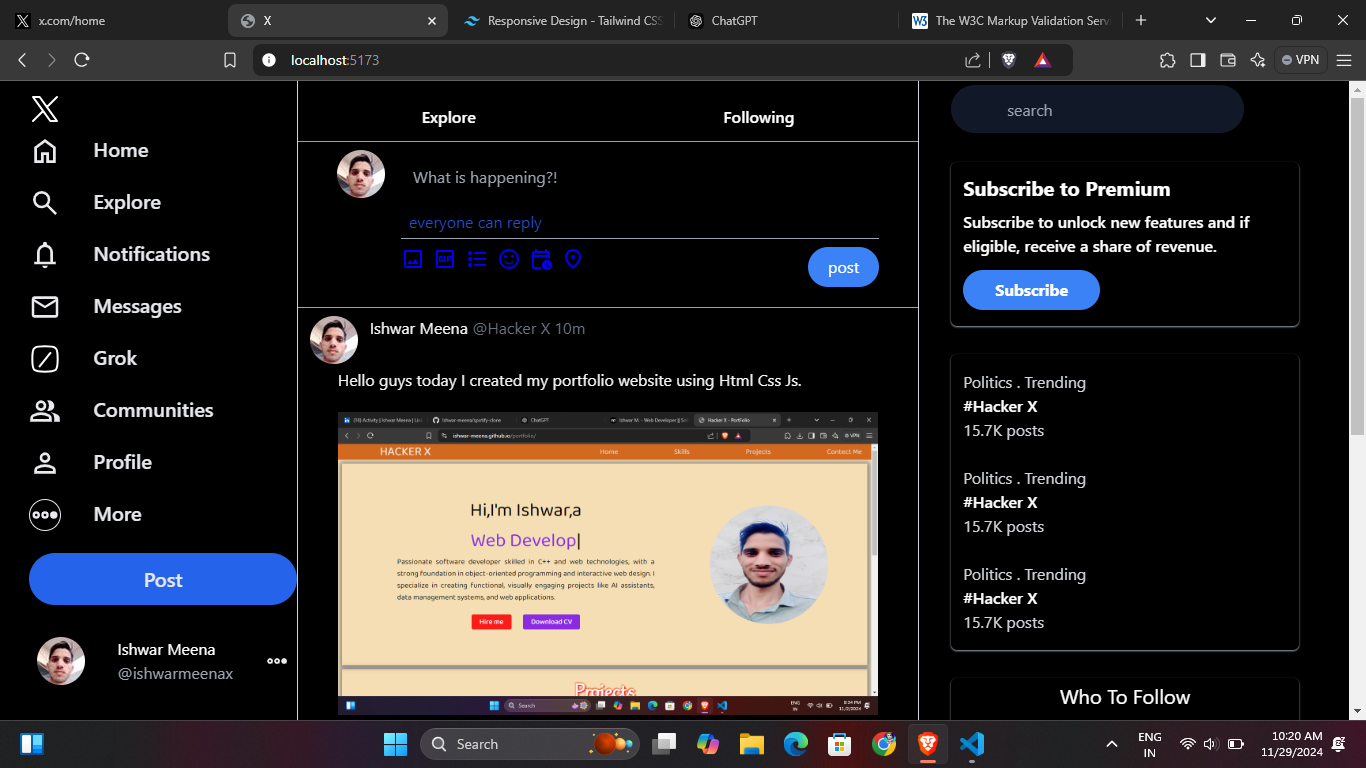
Task: Click the More circle icon
Action: pyautogui.click(x=45, y=515)
